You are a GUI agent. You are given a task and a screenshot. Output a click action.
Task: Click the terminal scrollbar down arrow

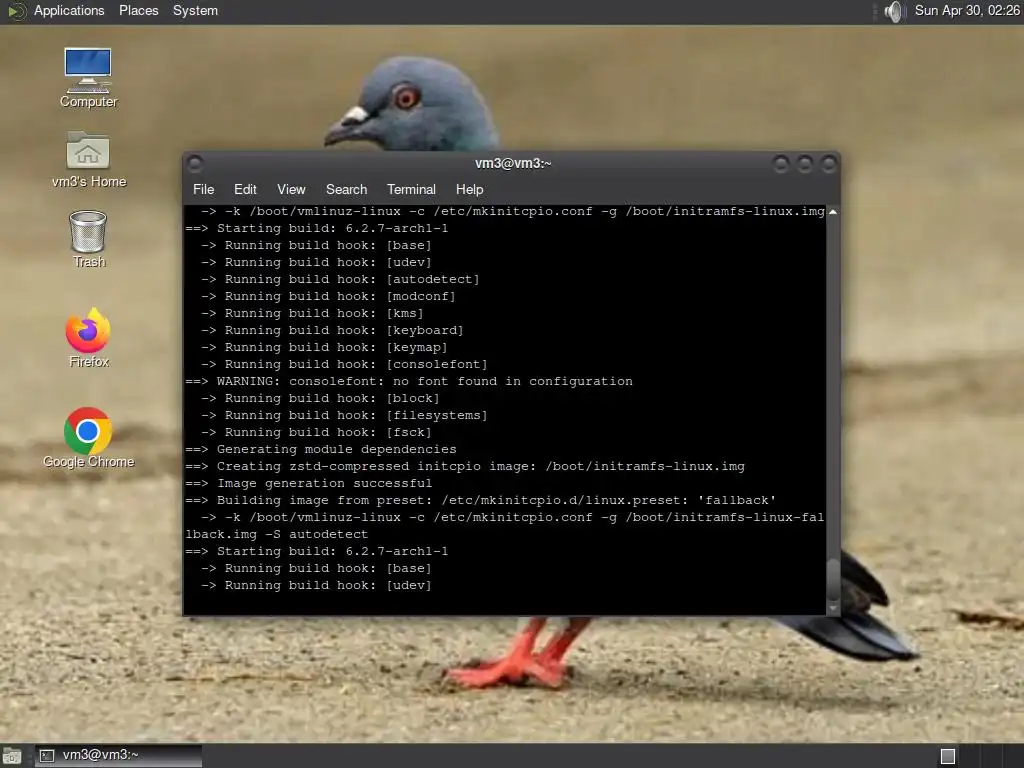click(833, 608)
